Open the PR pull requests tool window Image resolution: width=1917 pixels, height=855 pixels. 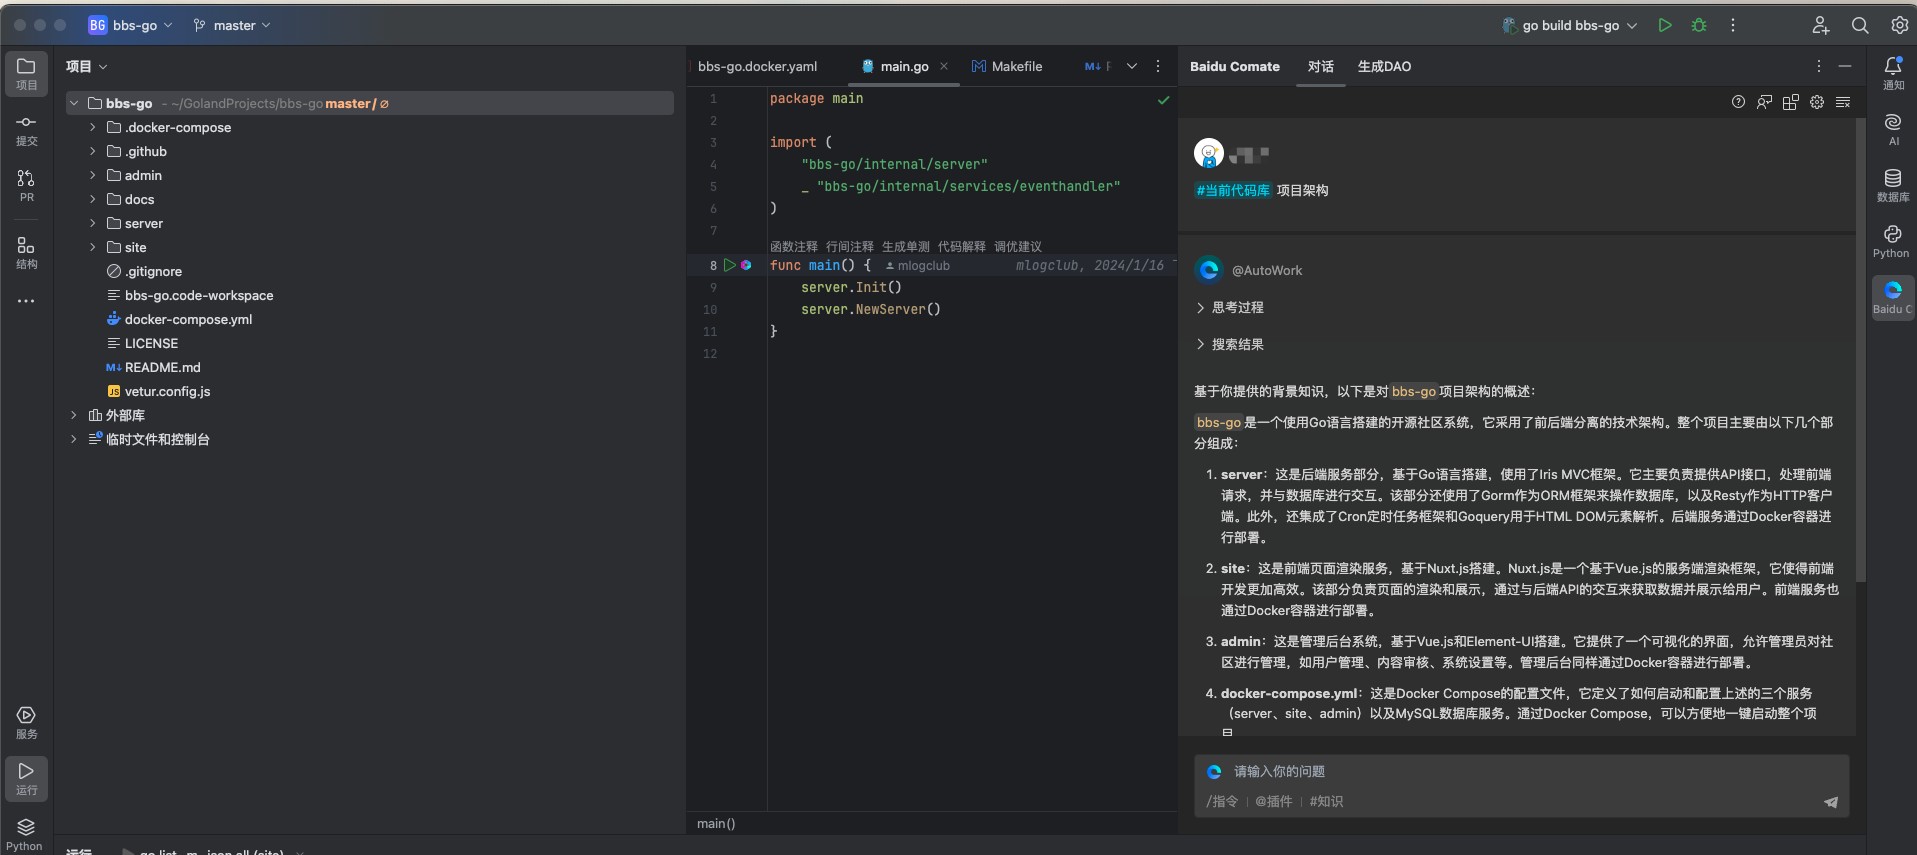26,186
